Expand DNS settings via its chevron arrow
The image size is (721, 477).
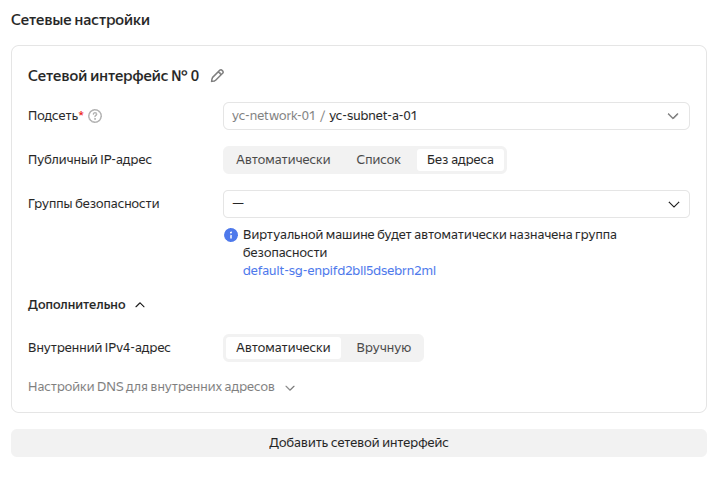pos(290,386)
